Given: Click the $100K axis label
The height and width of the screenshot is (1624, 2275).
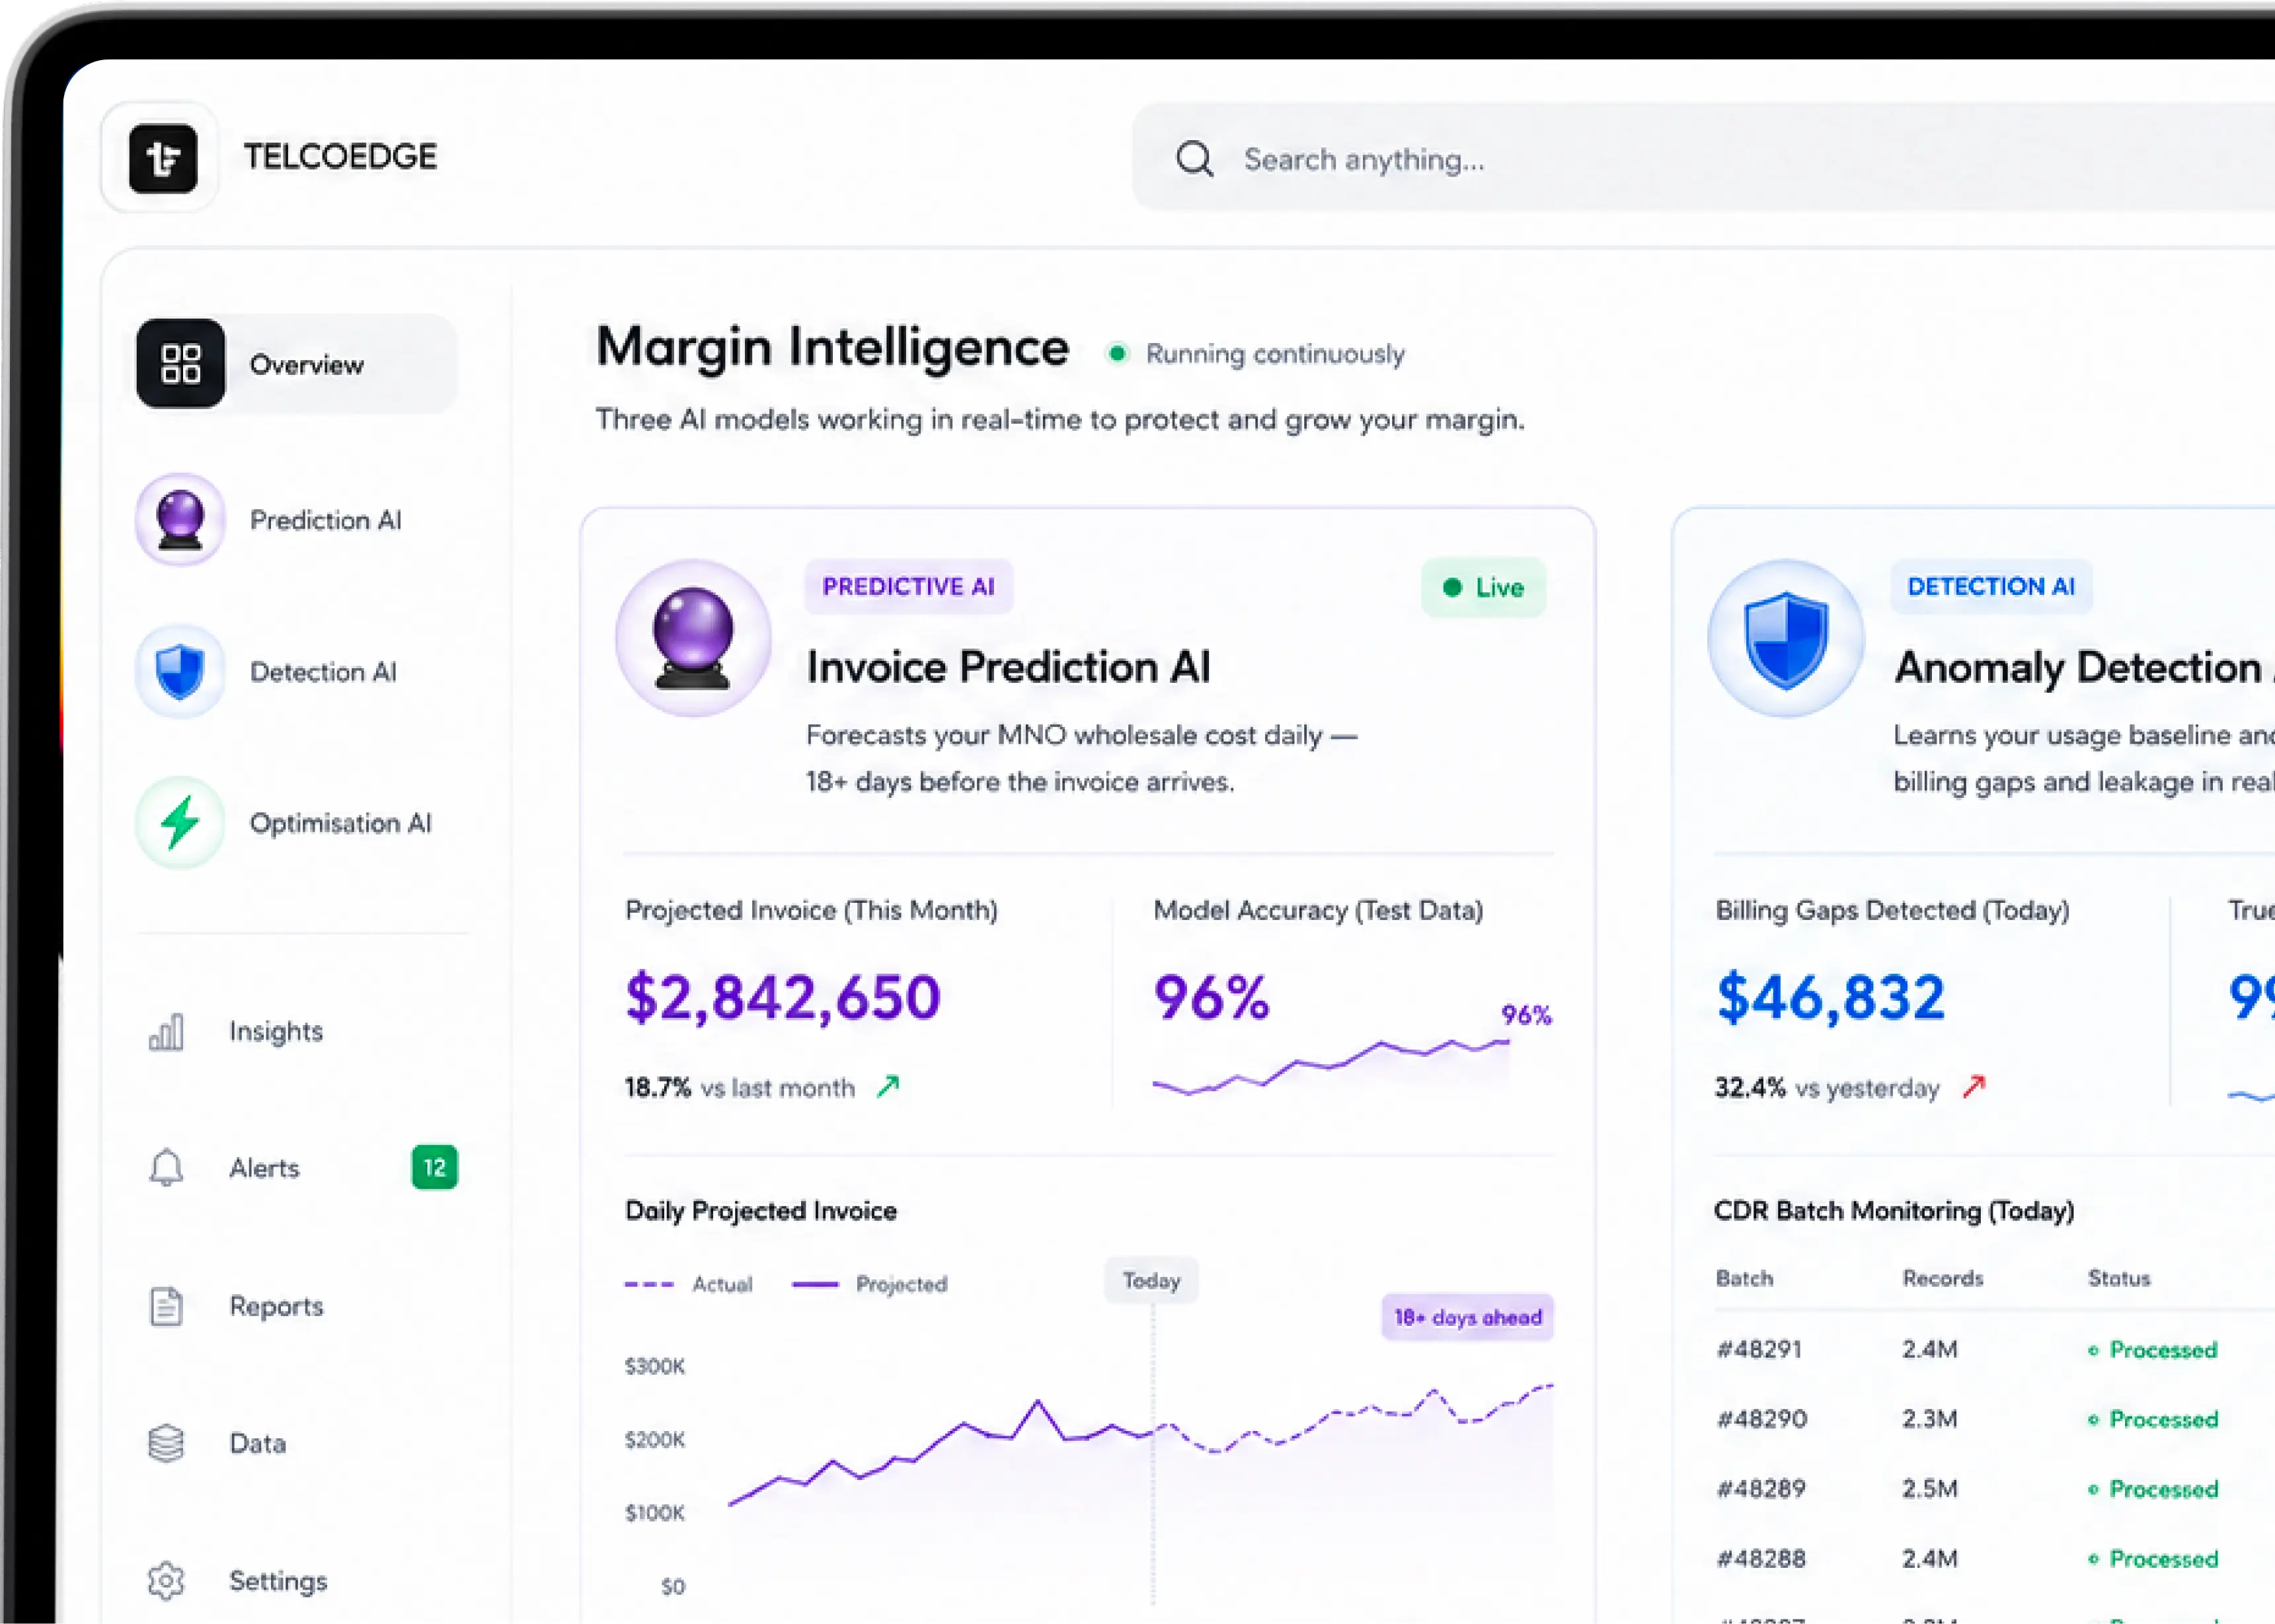Looking at the screenshot, I should click(655, 1512).
